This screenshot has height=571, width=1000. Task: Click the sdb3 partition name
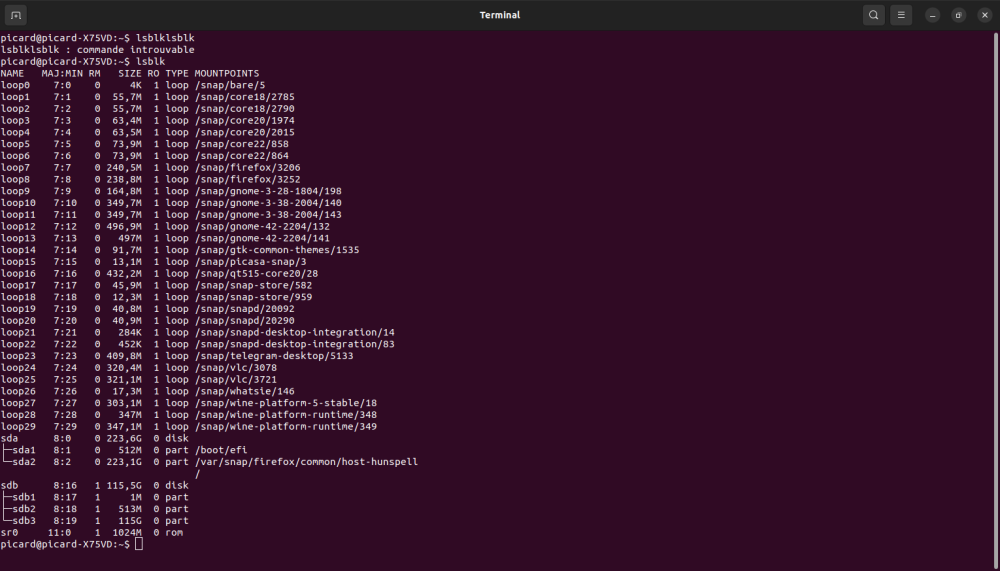(x=24, y=521)
